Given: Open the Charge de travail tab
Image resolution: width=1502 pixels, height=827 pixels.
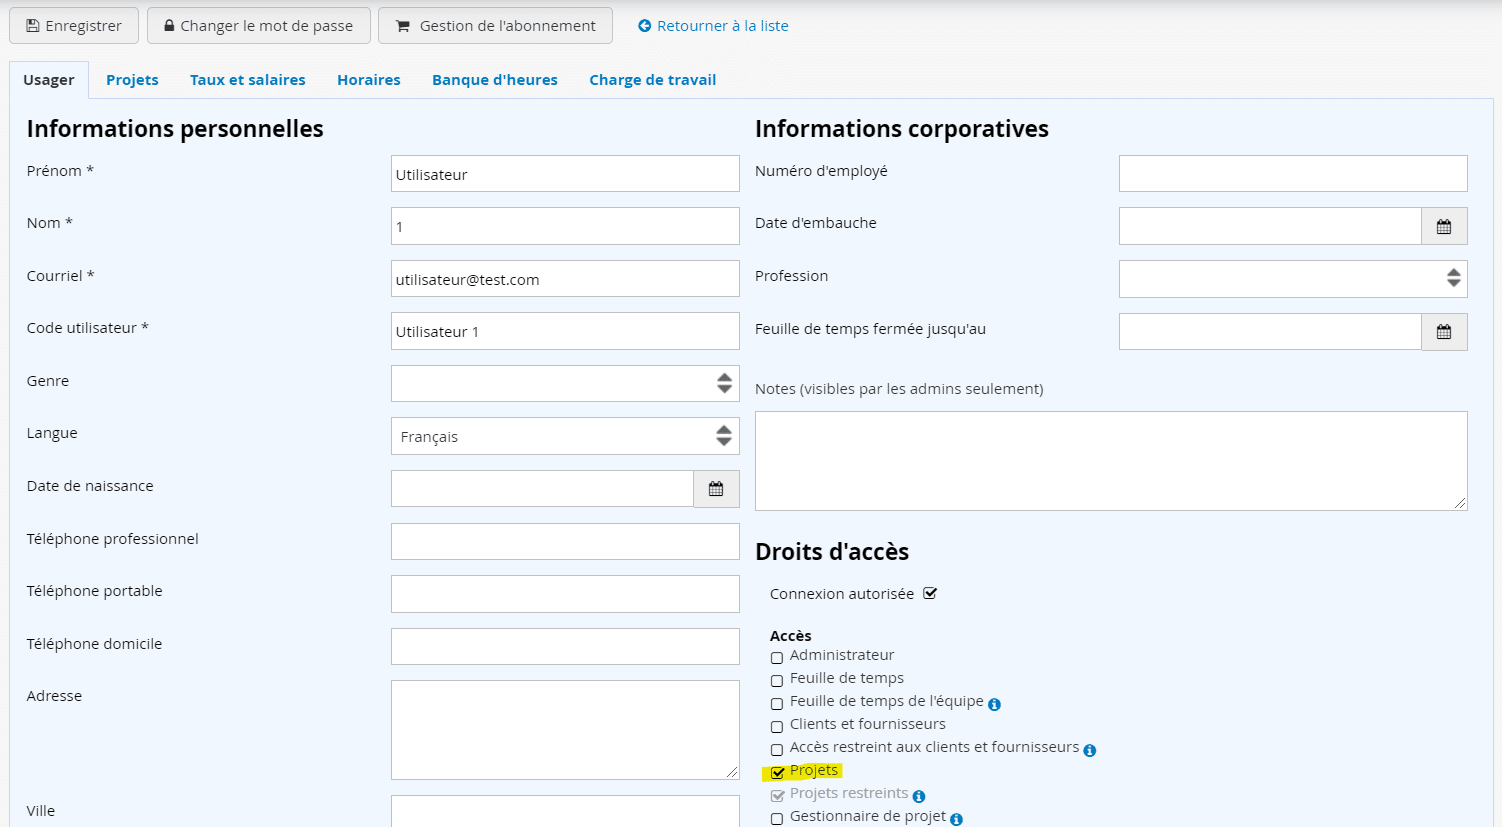Looking at the screenshot, I should tap(653, 80).
